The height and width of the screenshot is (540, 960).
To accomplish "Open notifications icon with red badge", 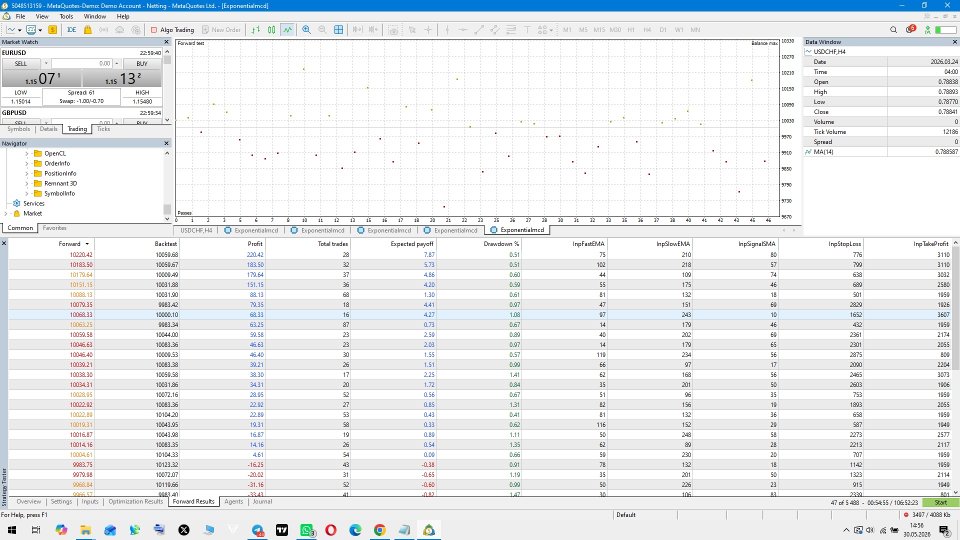I will (x=910, y=29).
